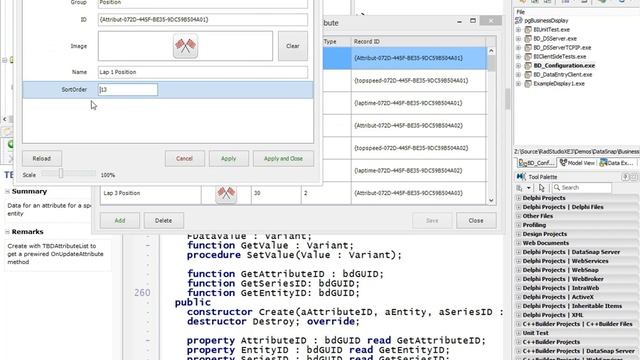Click the crossed flags image in the editor dialog
This screenshot has width=640, height=360.
coord(185,46)
